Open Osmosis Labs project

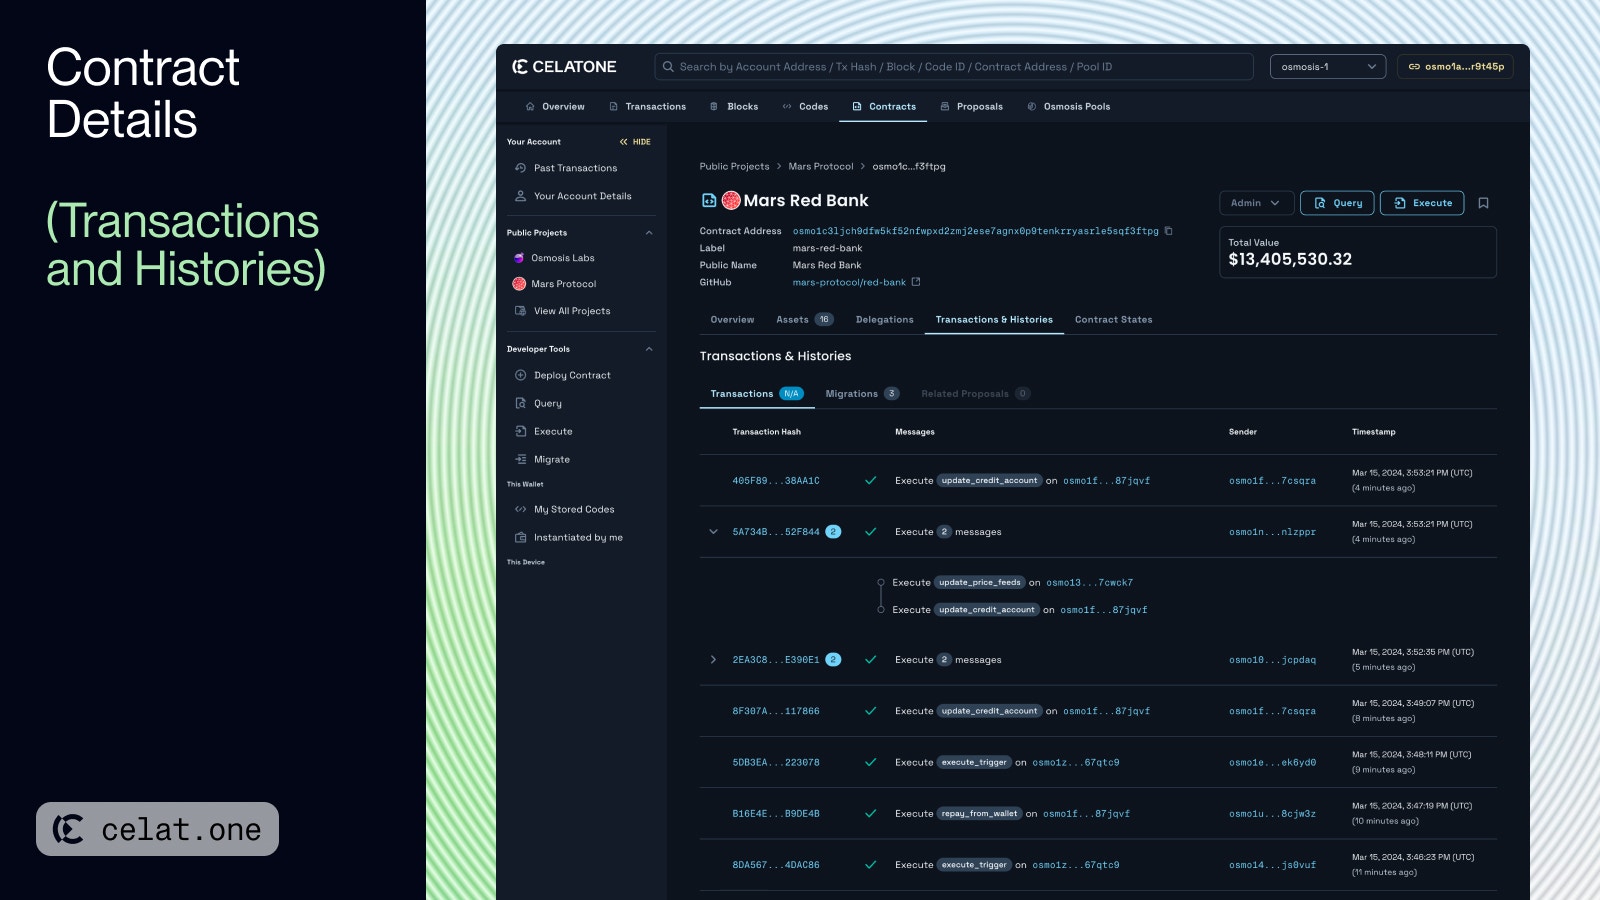click(562, 258)
